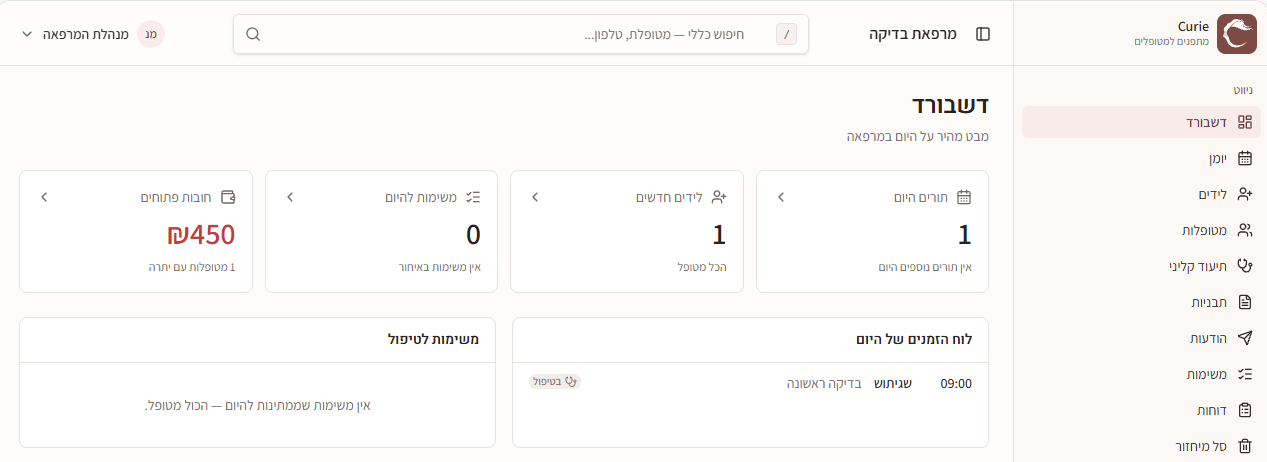
Task: Open the מטופלות people icon
Action: coord(1245,230)
